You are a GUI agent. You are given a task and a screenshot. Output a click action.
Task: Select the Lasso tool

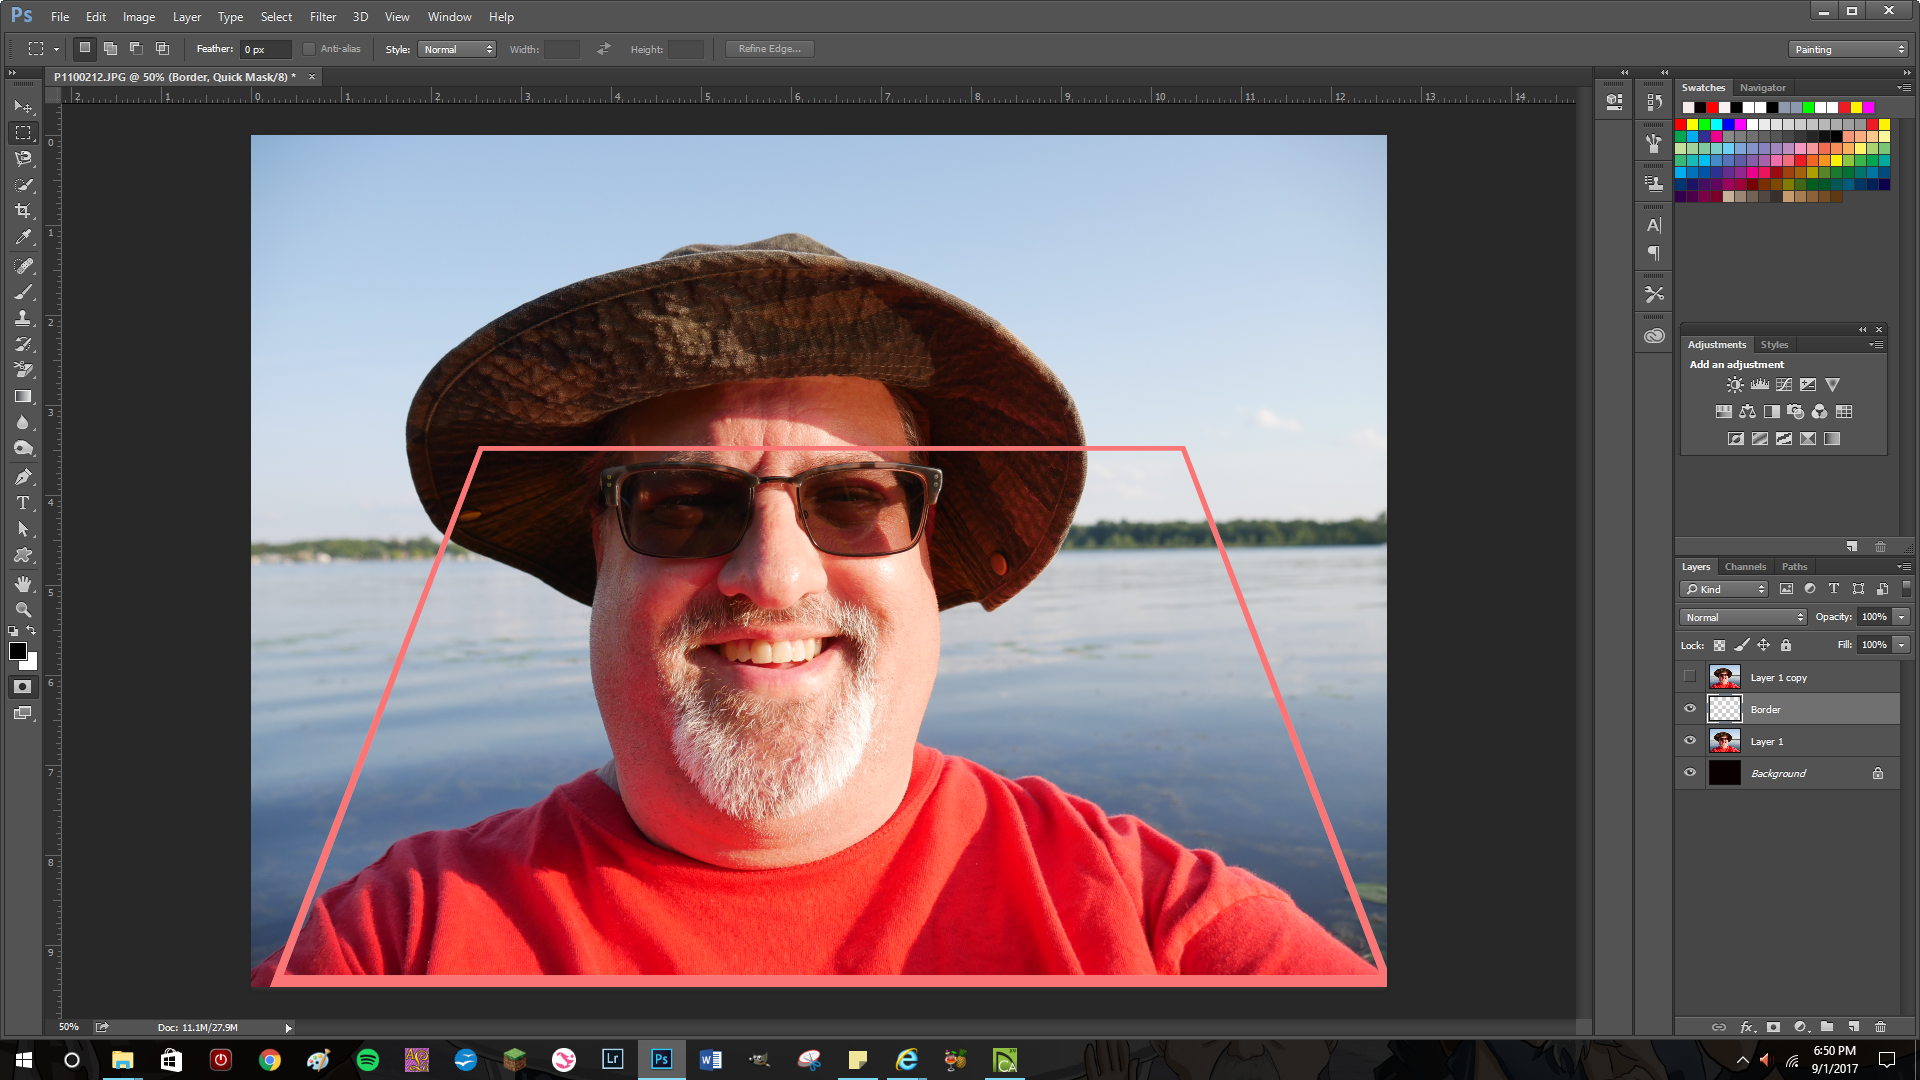(x=23, y=158)
